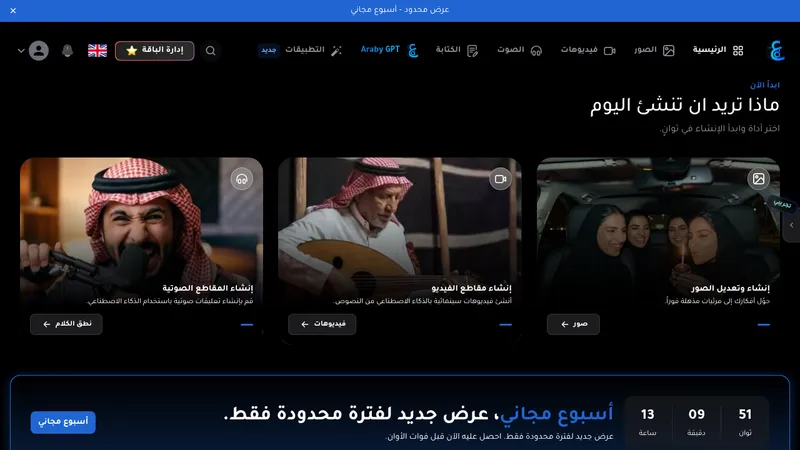Expand the side panel arrow at right edge
The width and height of the screenshot is (800, 450).
pyautogui.click(x=791, y=225)
